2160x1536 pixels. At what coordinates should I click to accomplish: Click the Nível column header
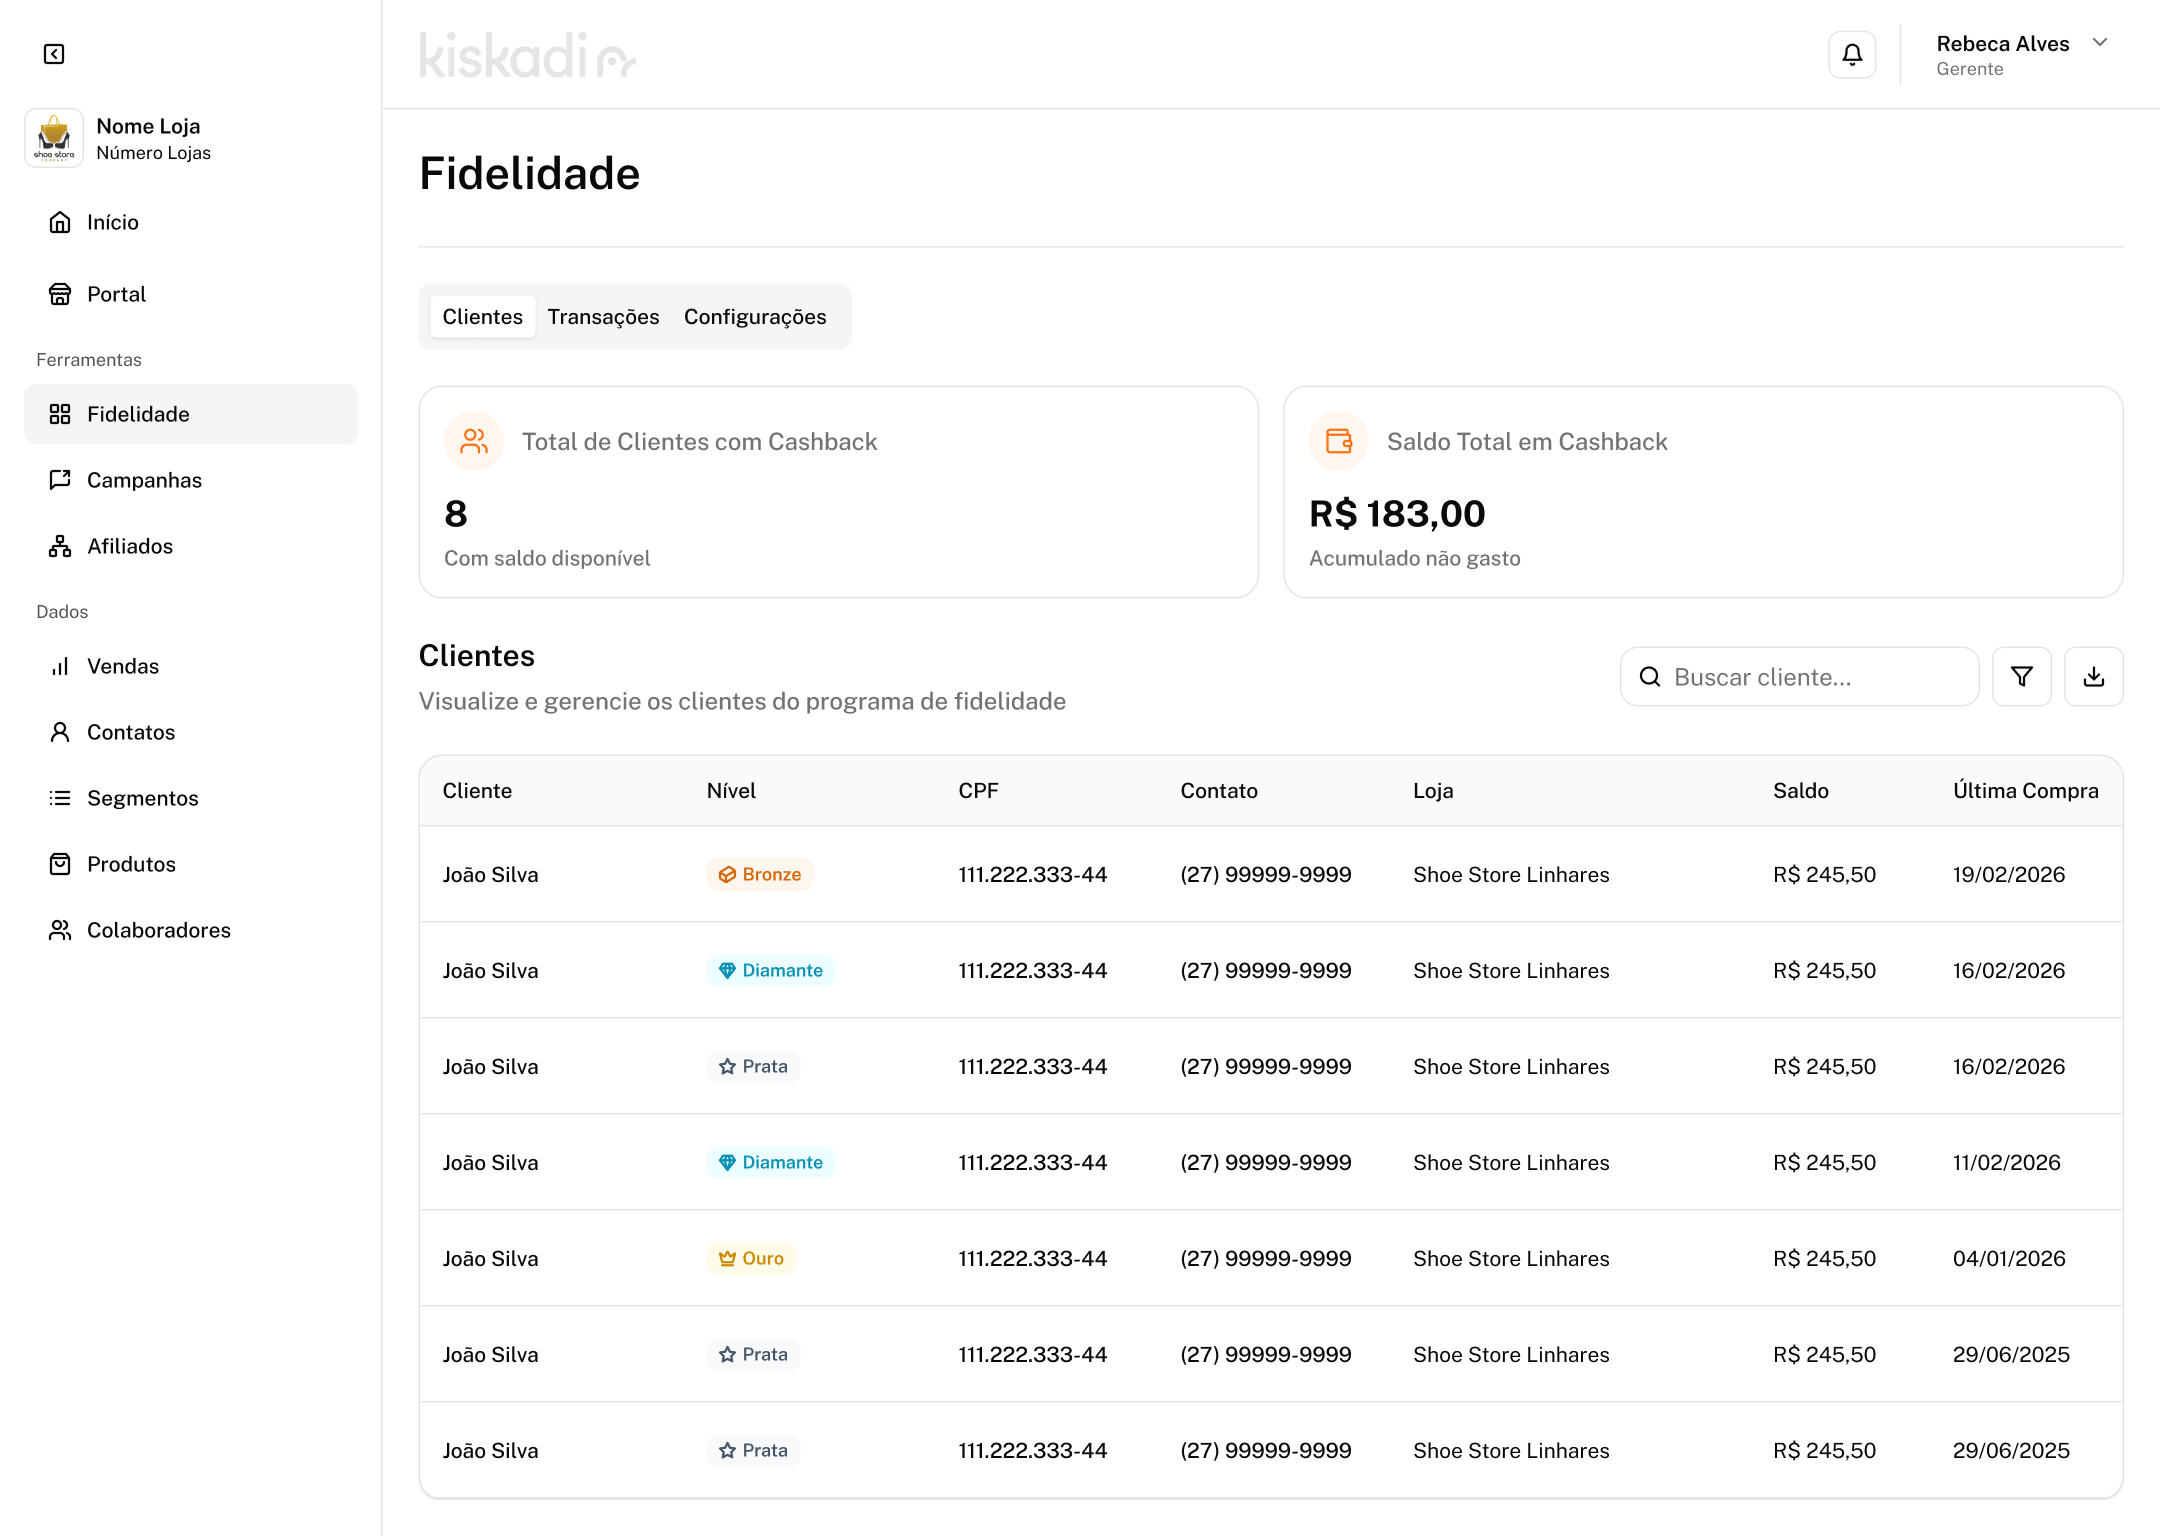pyautogui.click(x=731, y=791)
